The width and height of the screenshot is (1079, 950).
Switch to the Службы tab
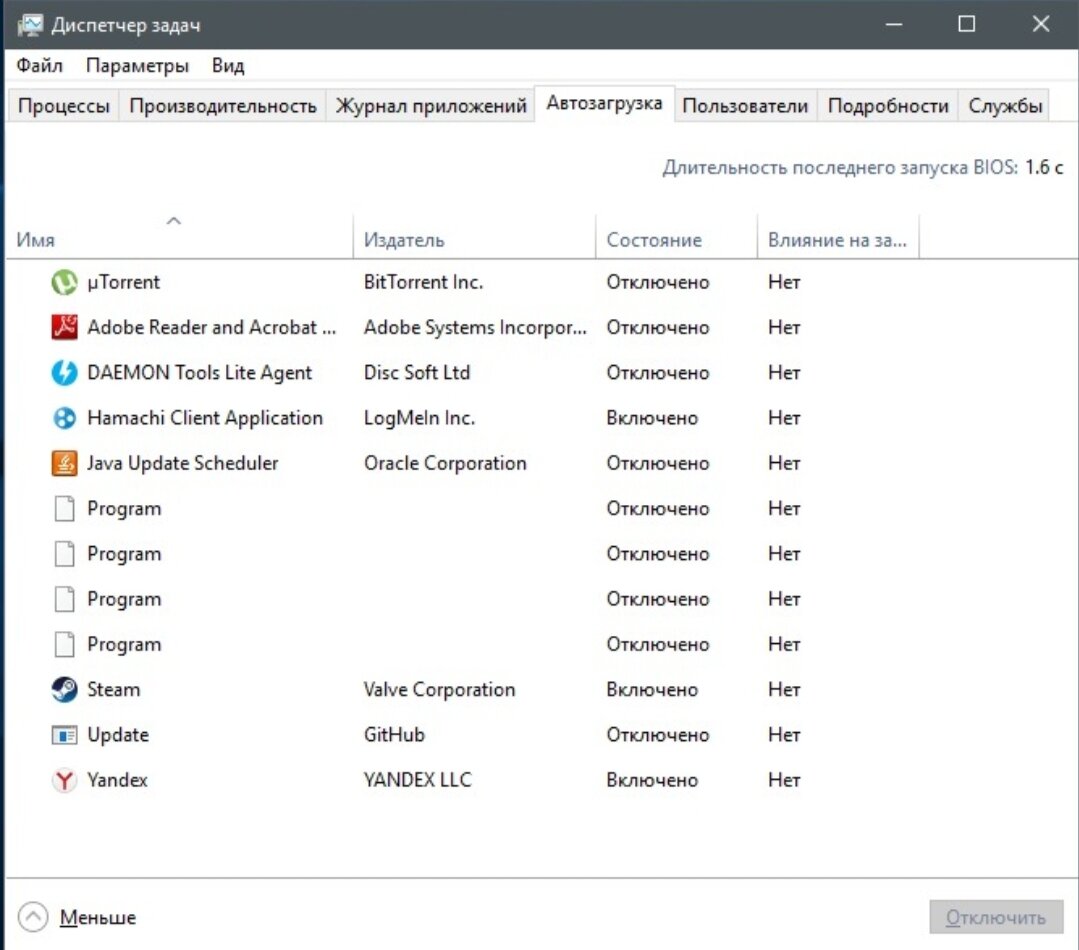point(1005,106)
